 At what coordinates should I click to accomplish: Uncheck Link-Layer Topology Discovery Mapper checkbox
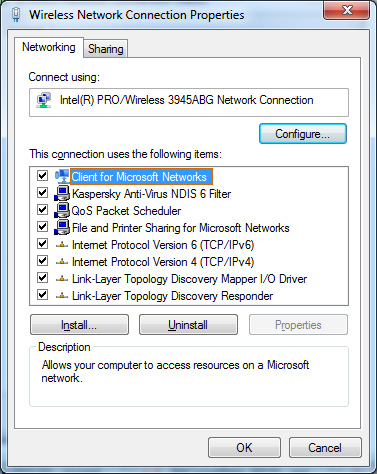pos(42,277)
